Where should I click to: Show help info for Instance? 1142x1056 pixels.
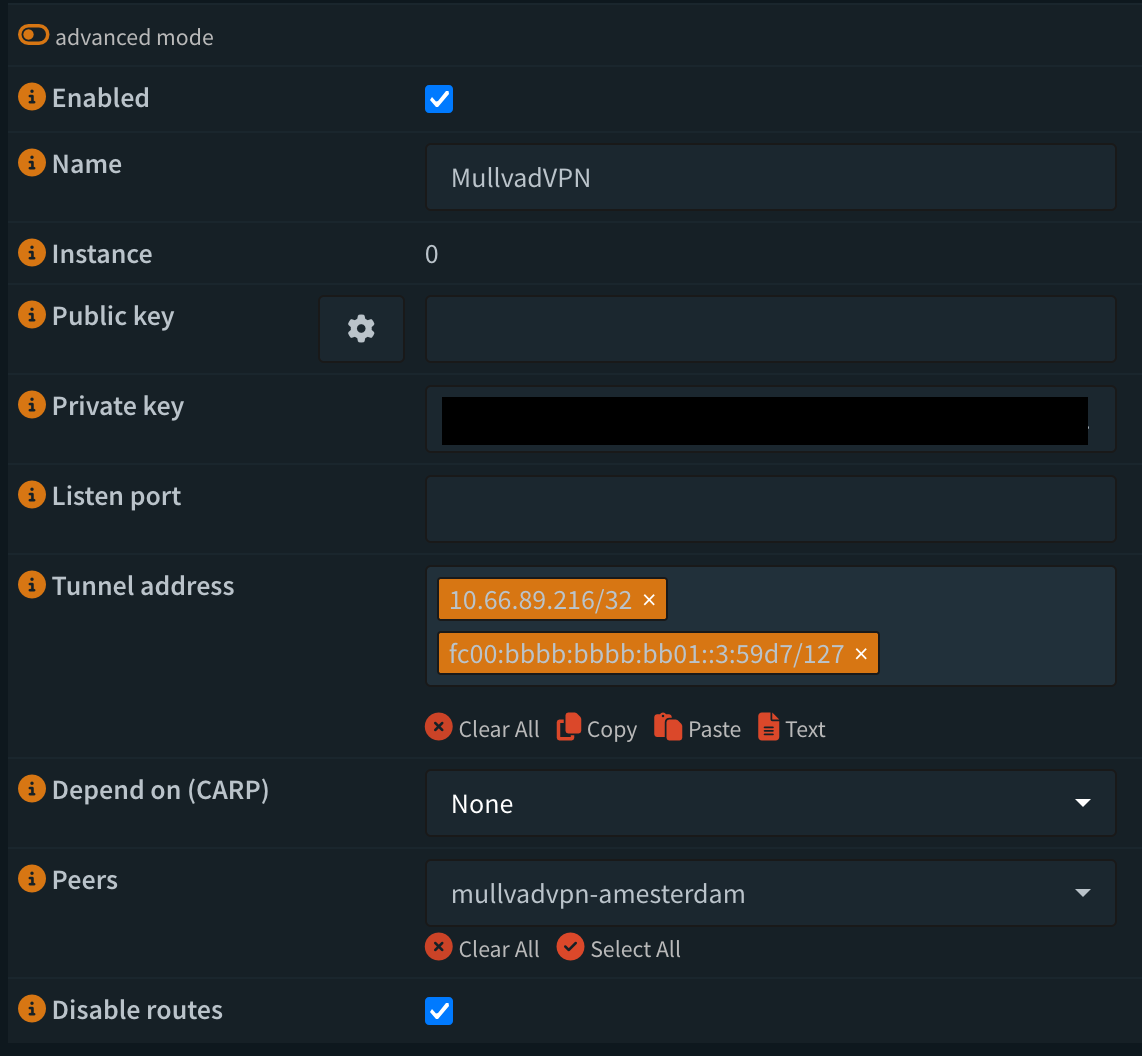(x=31, y=253)
